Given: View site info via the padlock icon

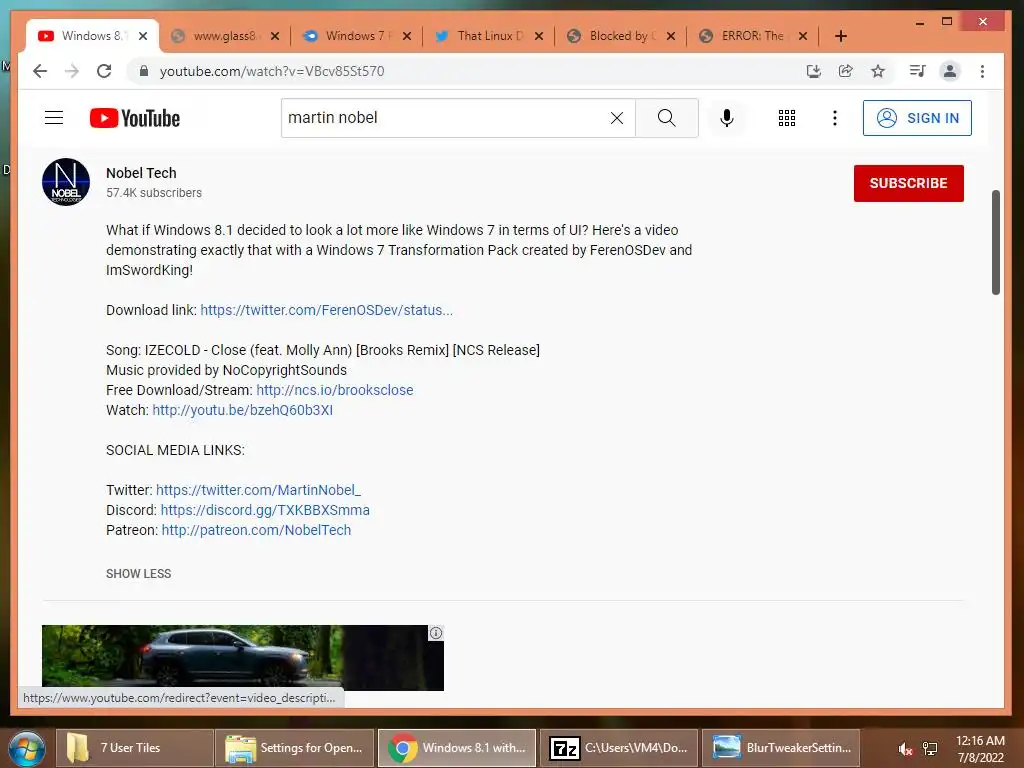Looking at the screenshot, I should pyautogui.click(x=144, y=71).
